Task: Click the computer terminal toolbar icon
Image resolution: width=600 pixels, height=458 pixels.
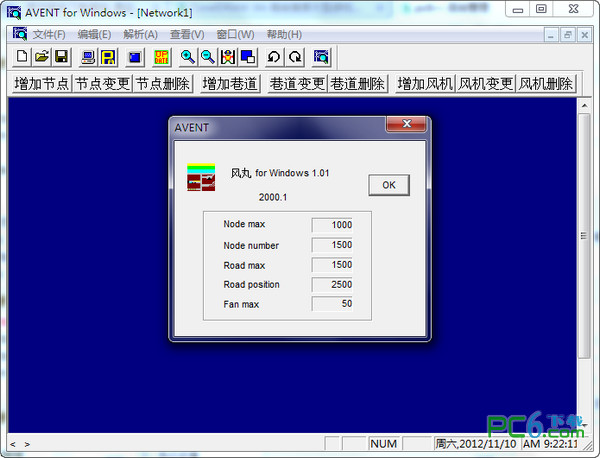Action: click(88, 57)
